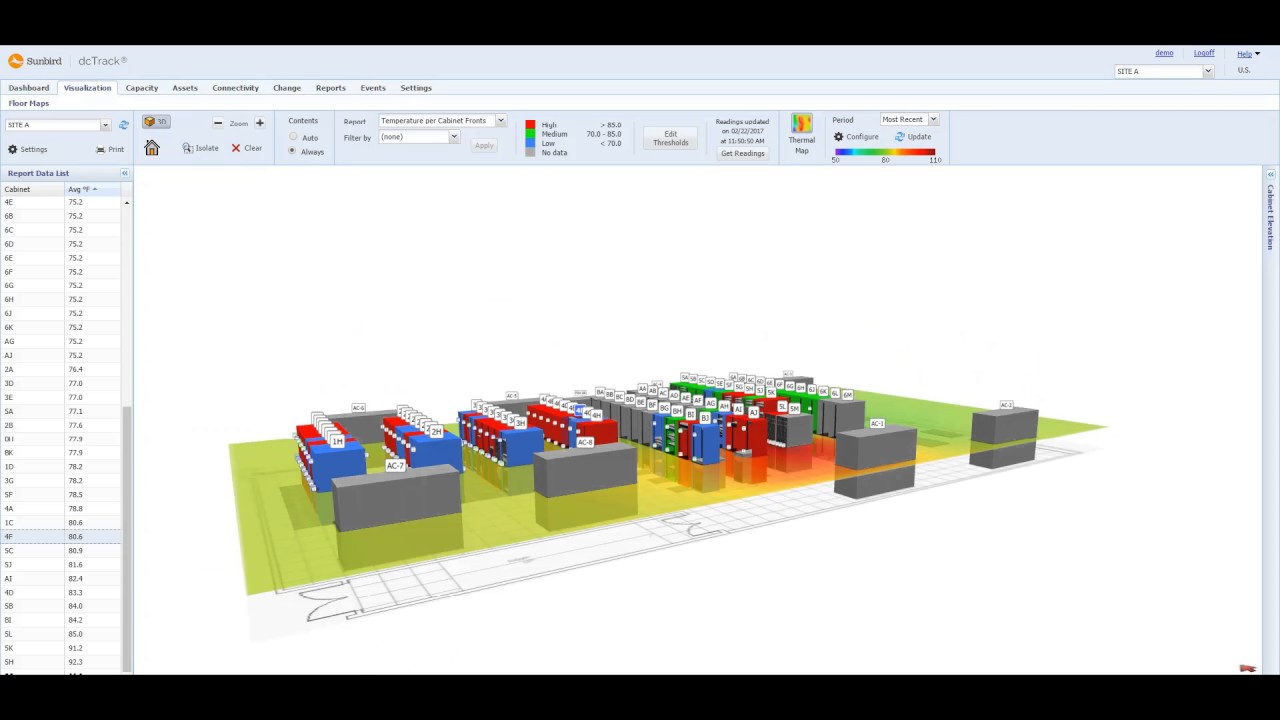Image resolution: width=1280 pixels, height=720 pixels.
Task: Select cabinet 5C row with 80.9
Action: click(60, 551)
